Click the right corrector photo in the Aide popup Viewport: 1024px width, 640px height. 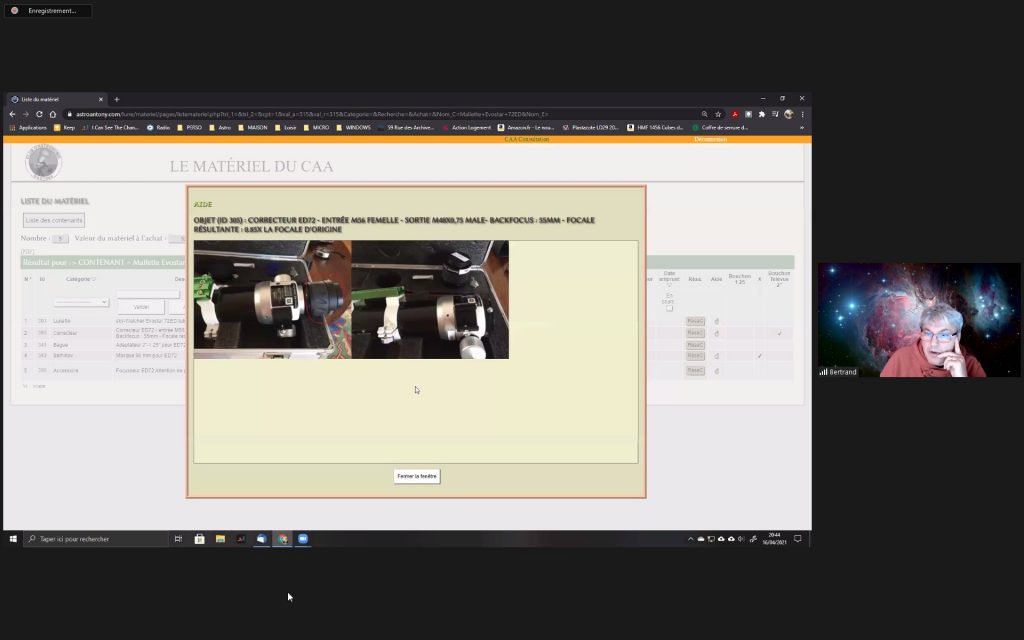(x=430, y=300)
